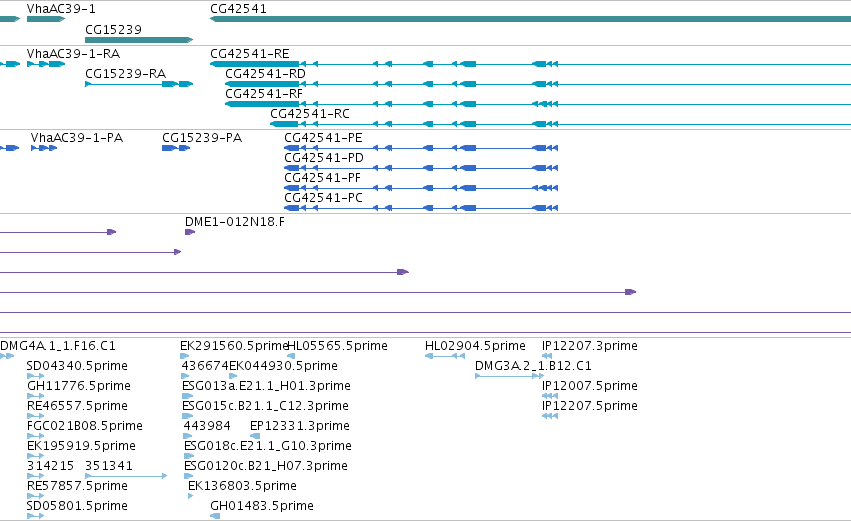Click protein CG15239-PA label
This screenshot has width=851, height=521.
[202, 138]
